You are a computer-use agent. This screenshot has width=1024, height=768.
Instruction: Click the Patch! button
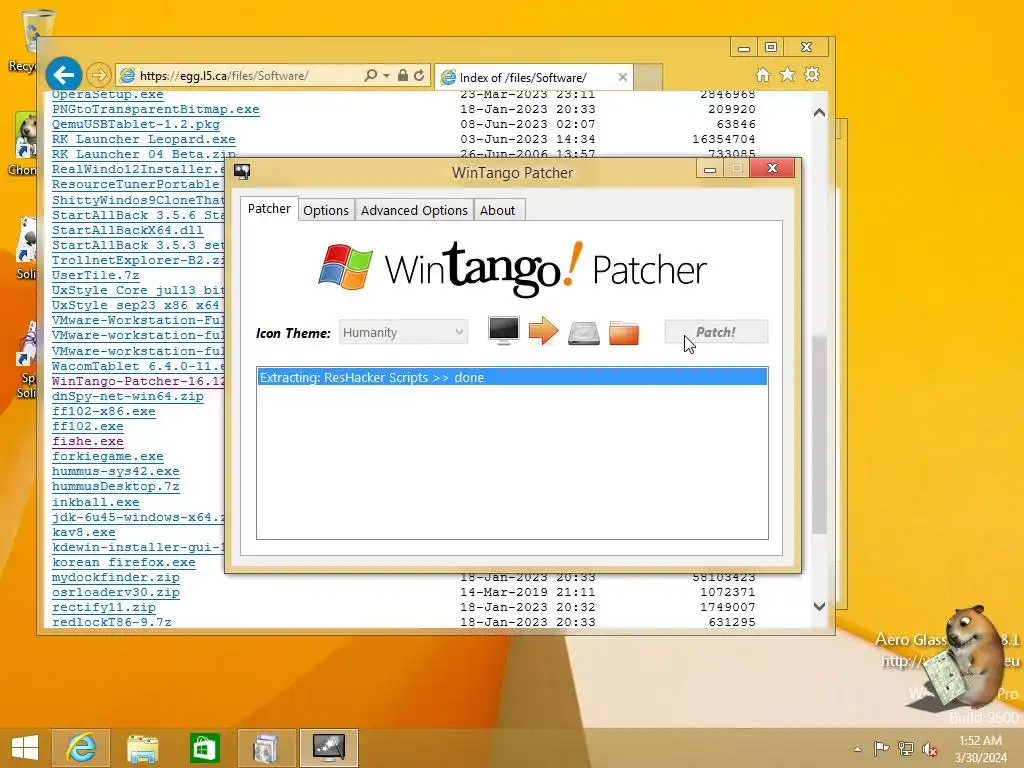click(716, 332)
